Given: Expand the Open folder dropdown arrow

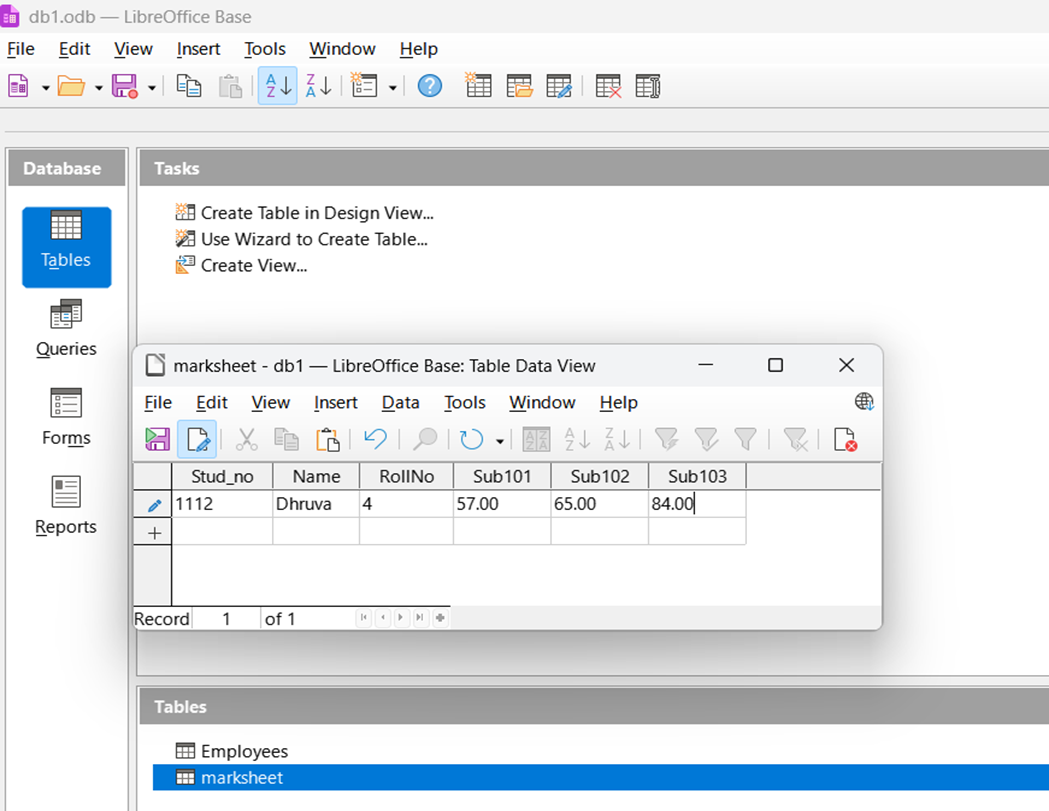Looking at the screenshot, I should coord(98,88).
